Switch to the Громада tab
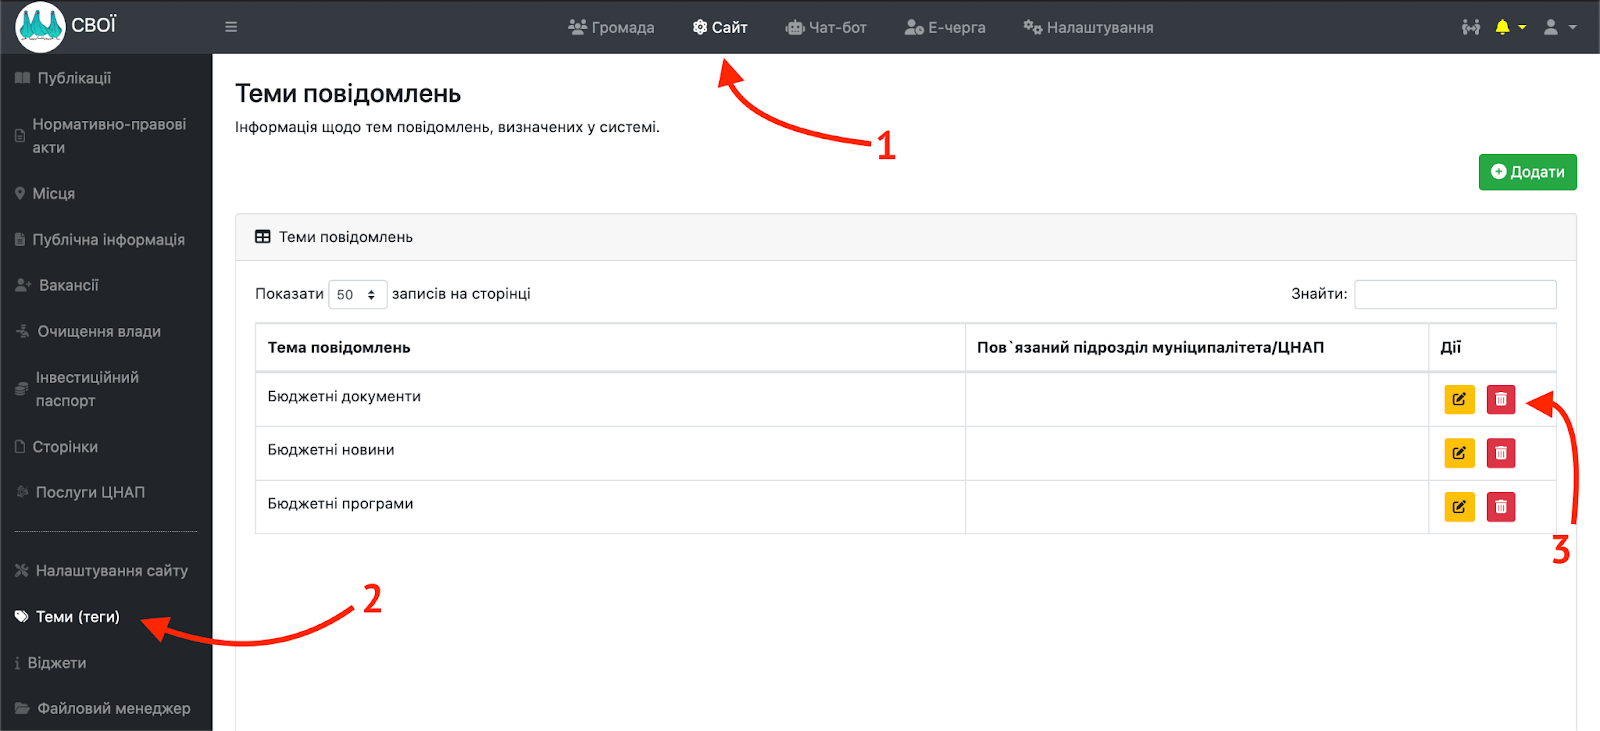 click(611, 27)
